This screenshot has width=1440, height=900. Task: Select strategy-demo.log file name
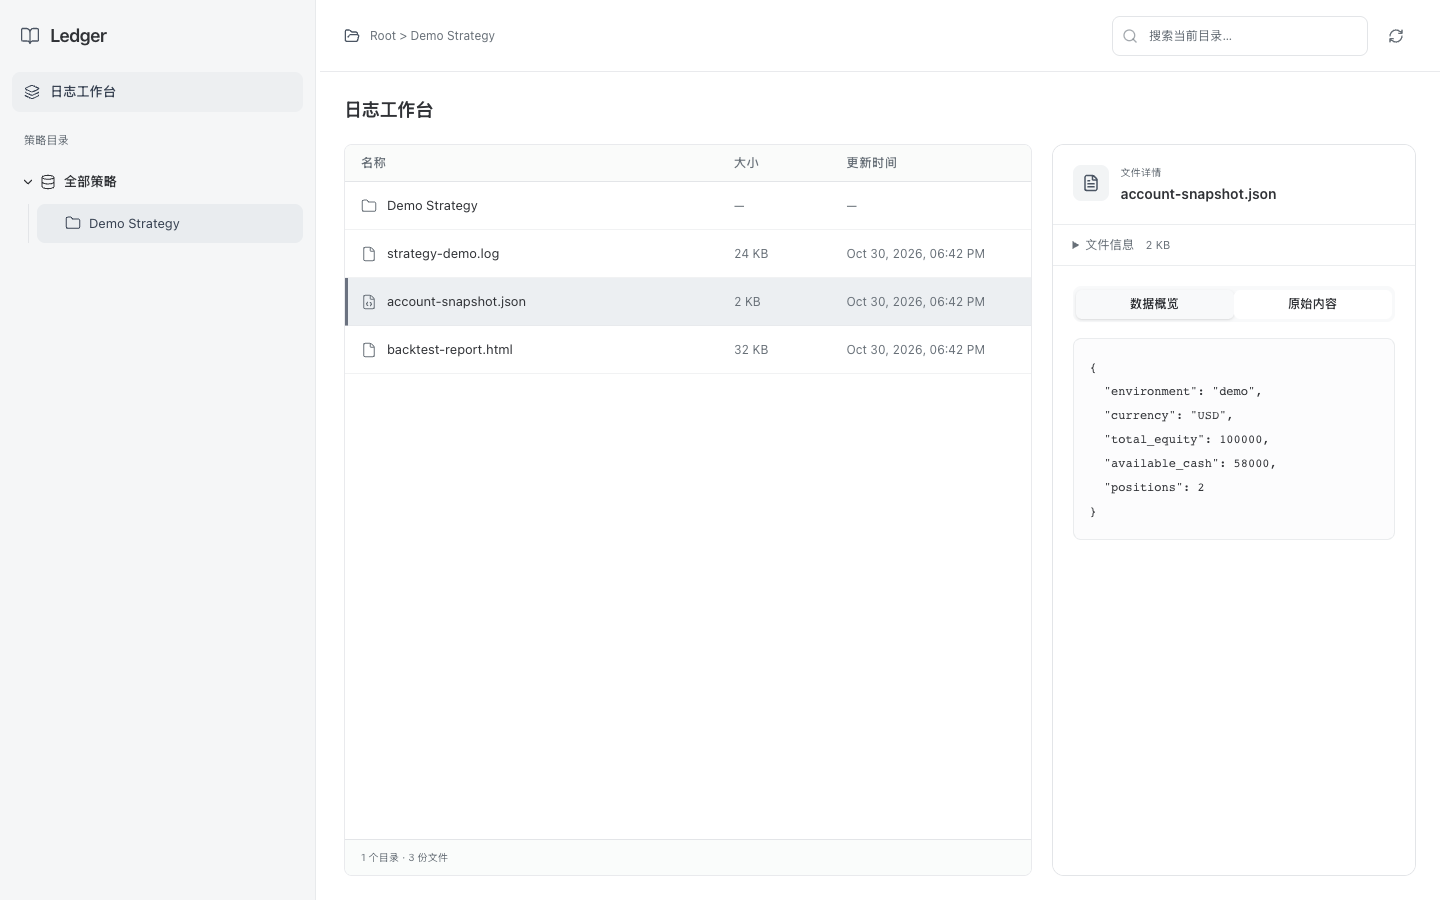coord(443,254)
